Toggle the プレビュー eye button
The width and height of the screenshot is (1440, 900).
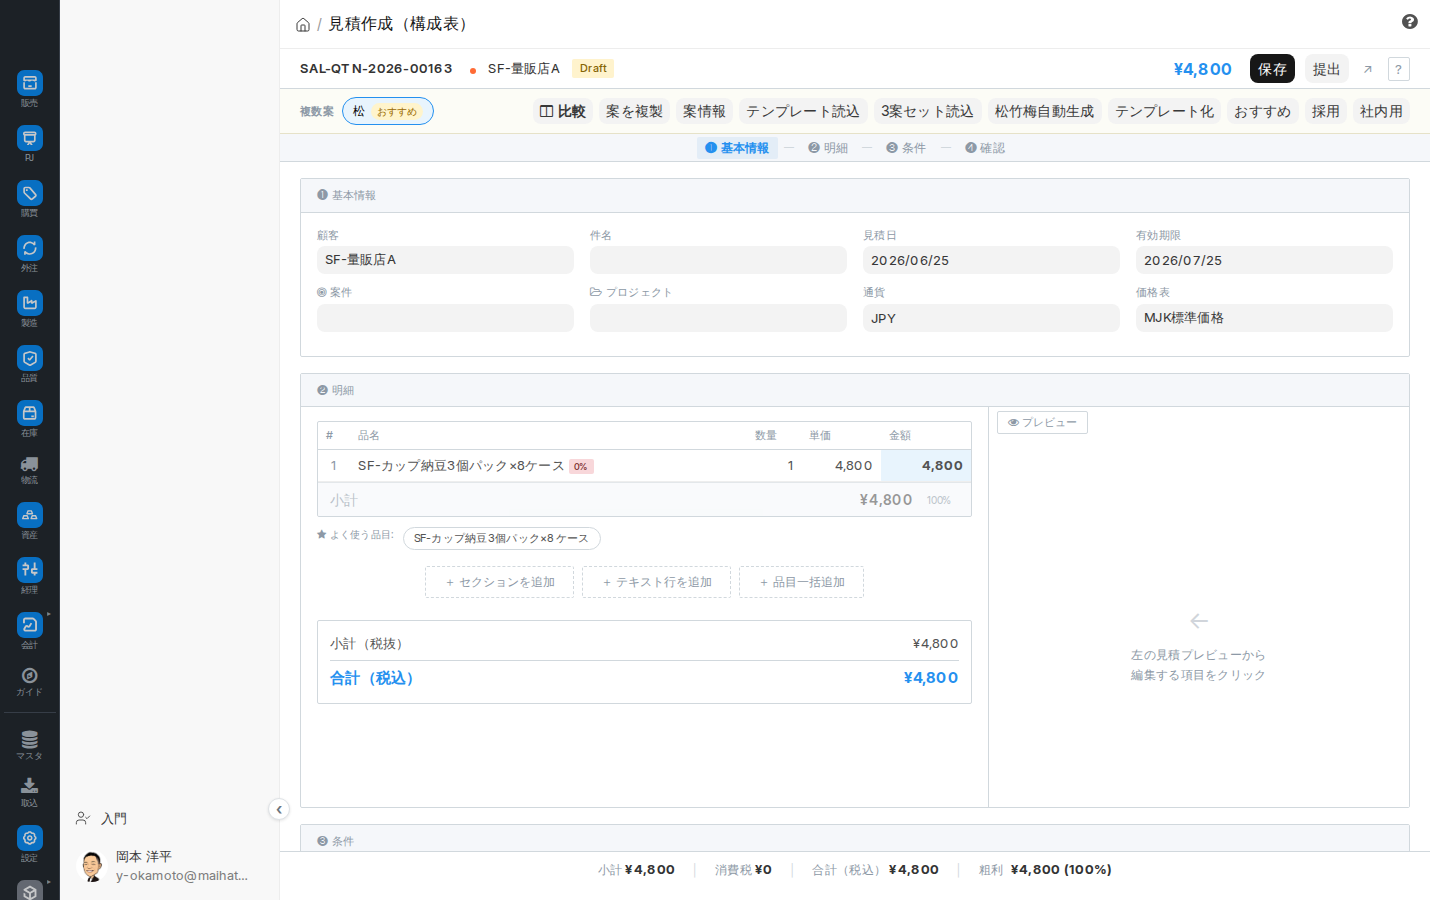(1042, 422)
